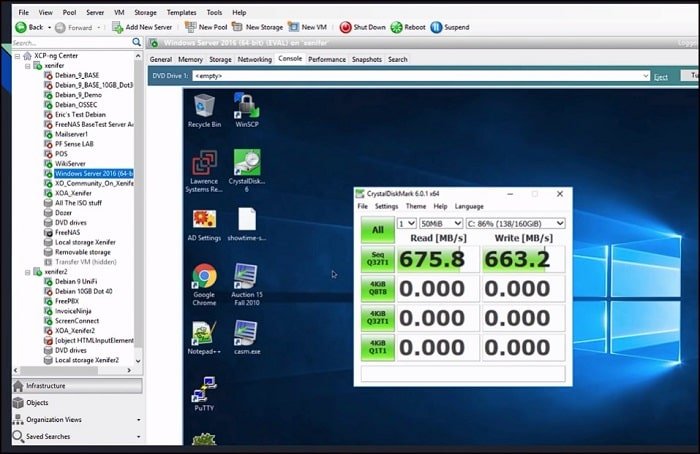Open test count dropdown showing 1
The image size is (700, 454).
407,223
